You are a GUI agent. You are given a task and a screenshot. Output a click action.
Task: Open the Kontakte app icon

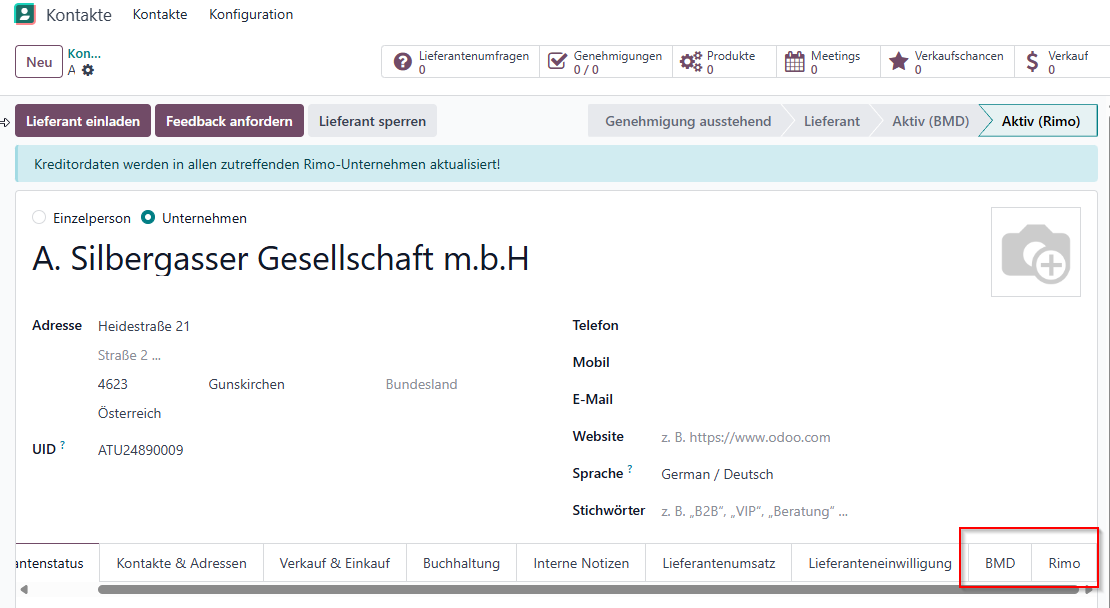(25, 14)
